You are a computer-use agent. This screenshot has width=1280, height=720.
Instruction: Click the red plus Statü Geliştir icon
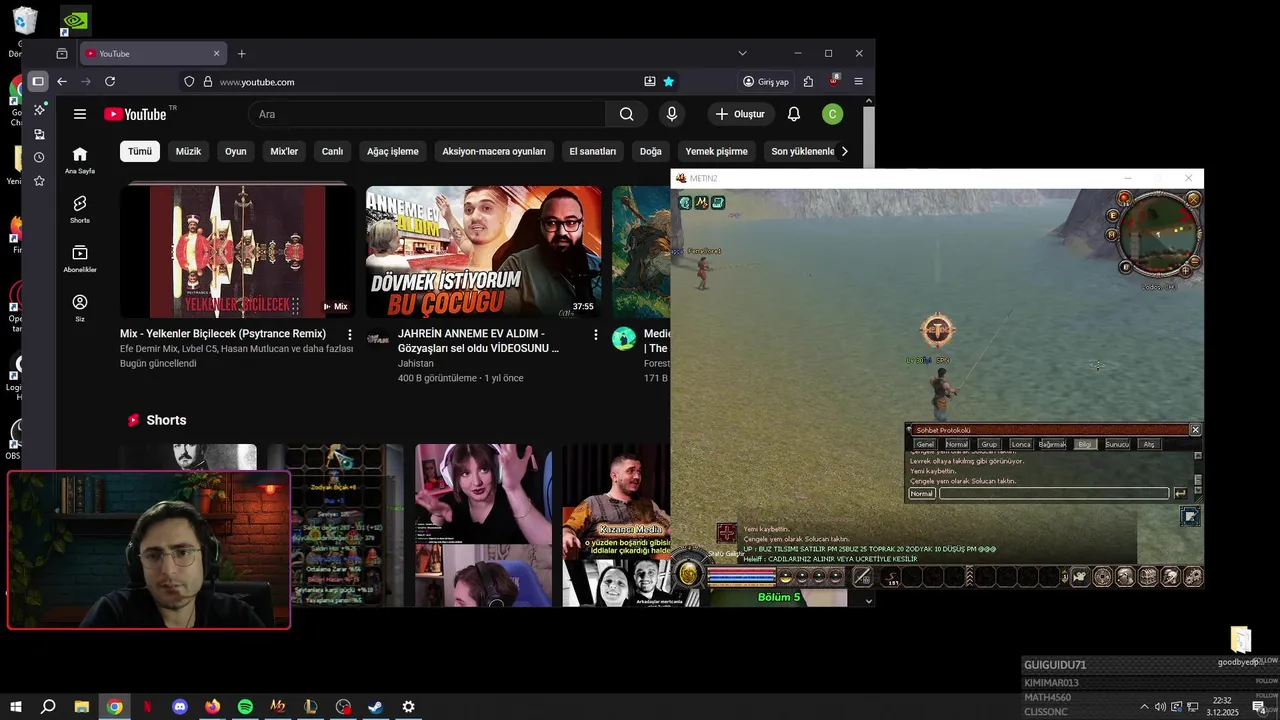[727, 533]
